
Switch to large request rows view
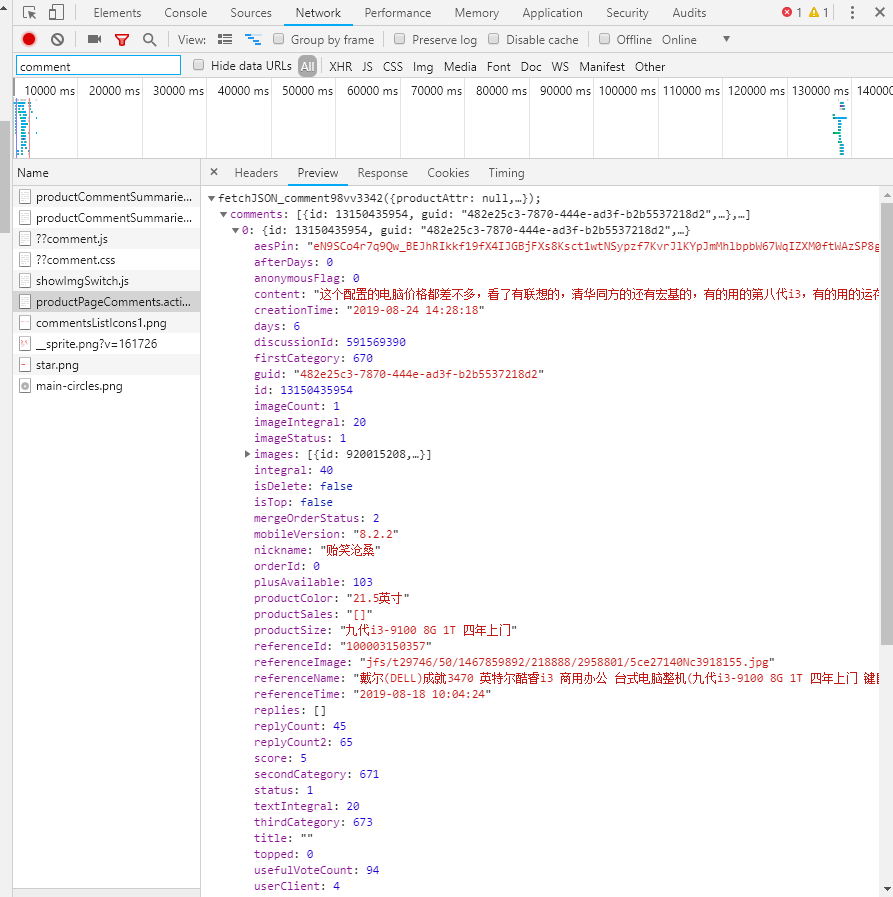tap(225, 39)
